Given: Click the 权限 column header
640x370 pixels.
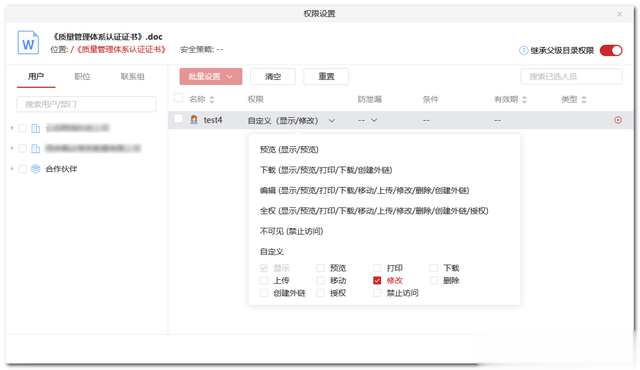Looking at the screenshot, I should [256, 100].
